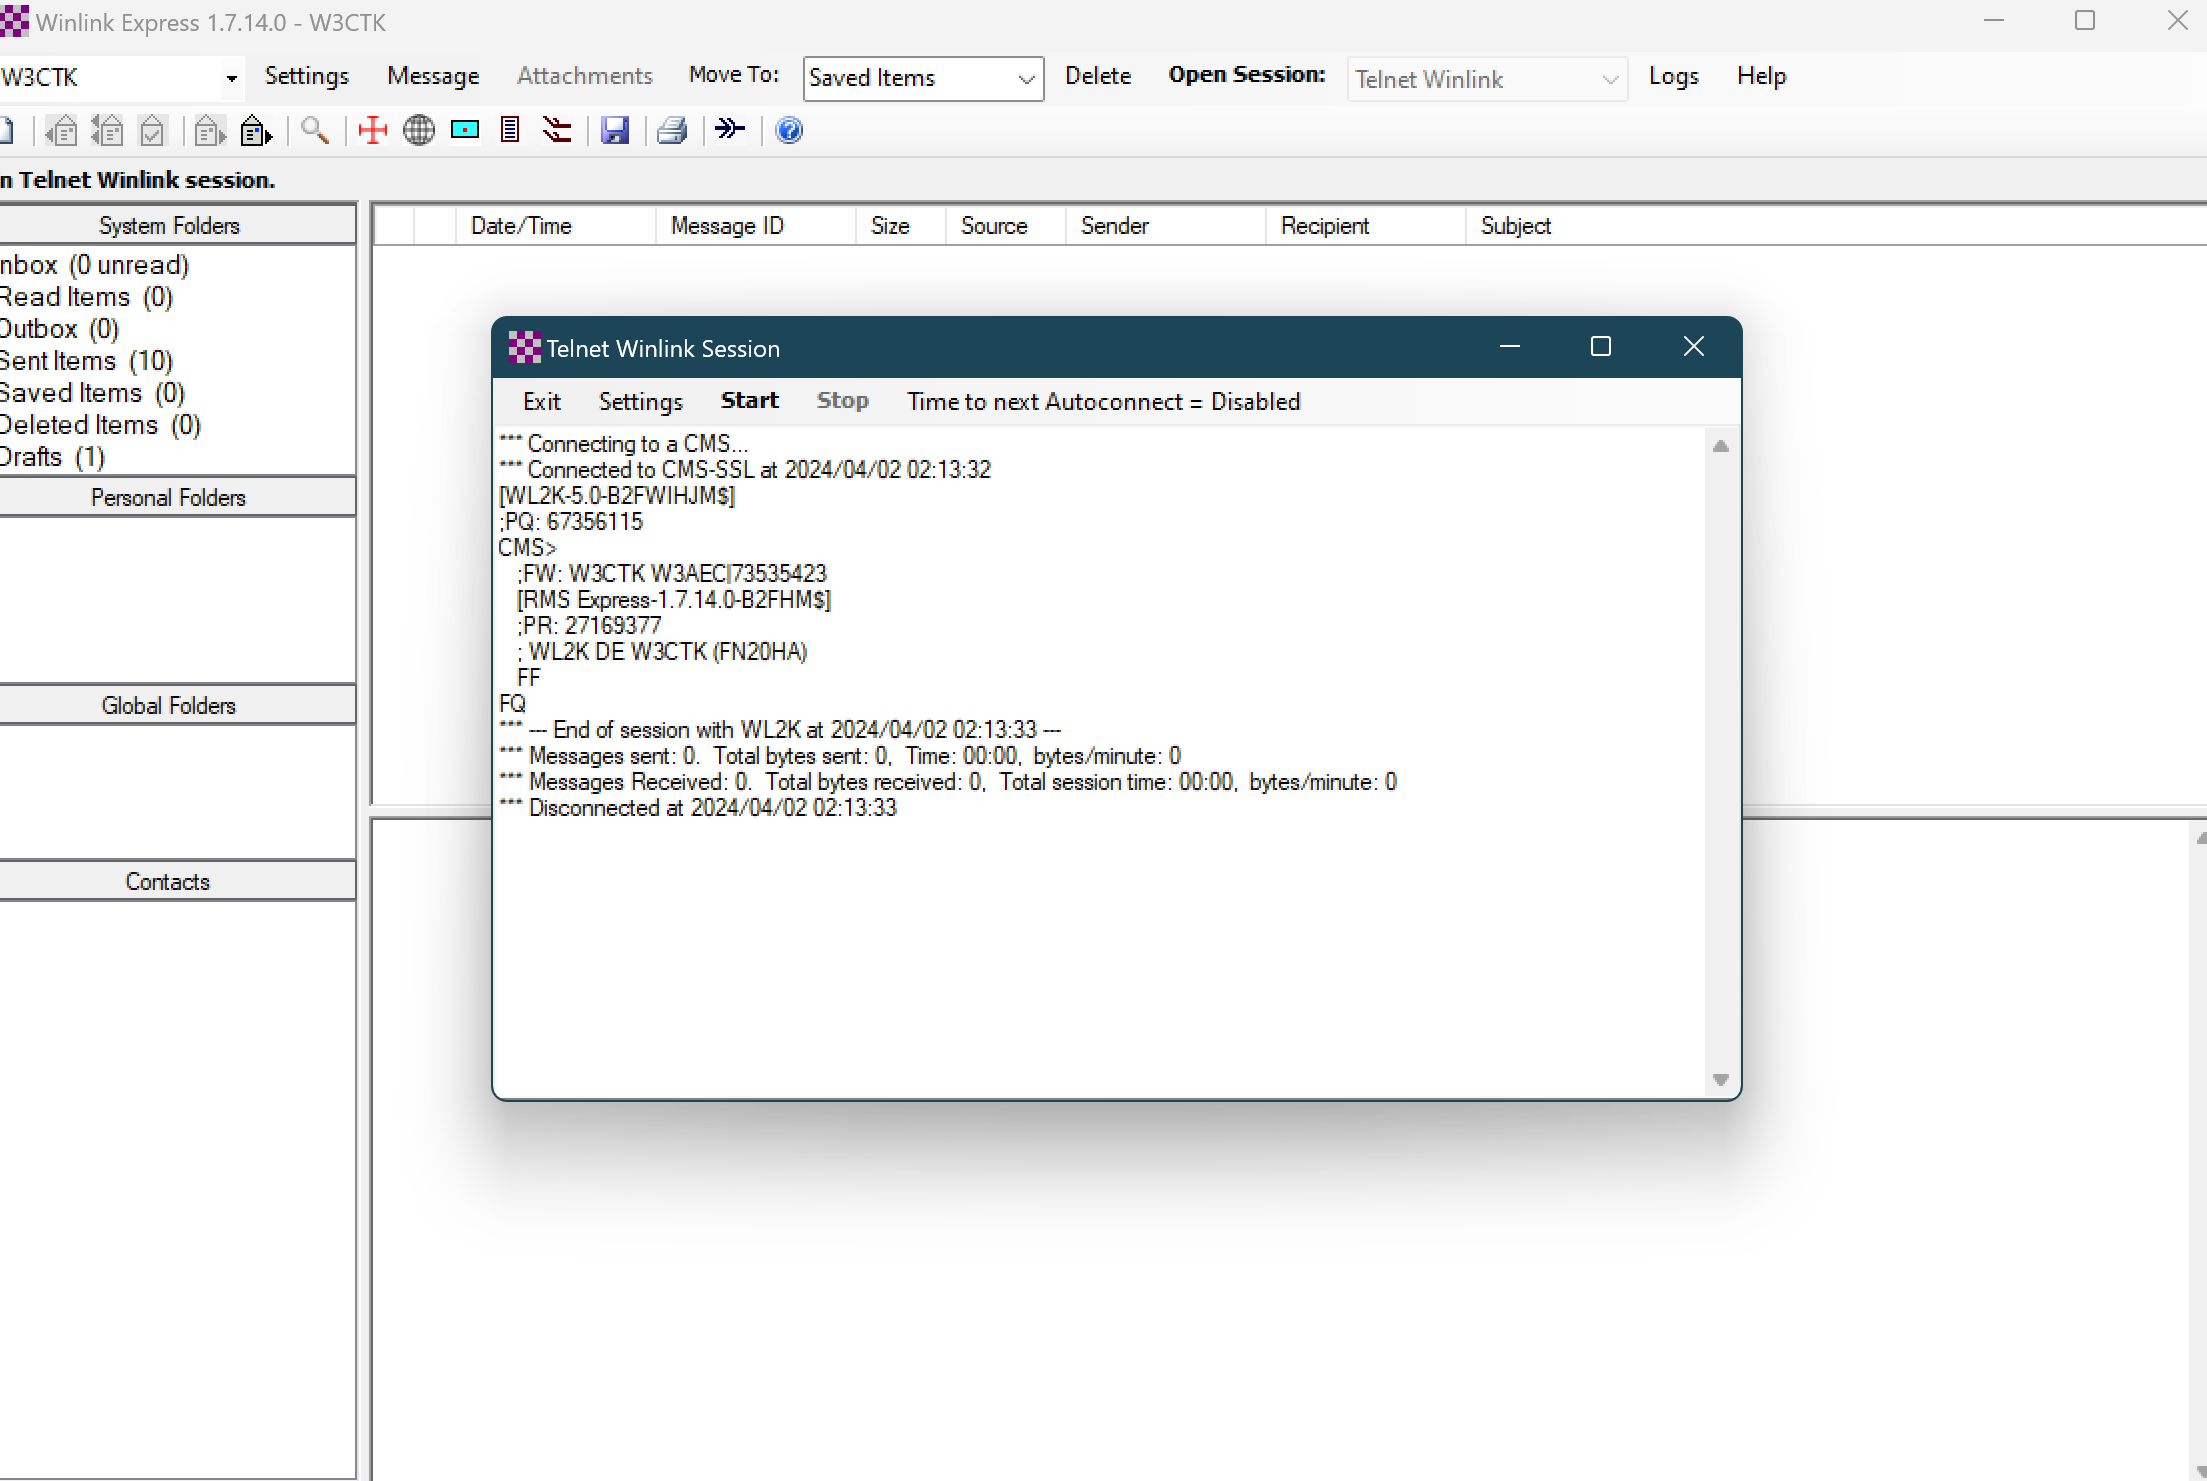
Task: Click the dark red propagation arrows icon
Action: coord(557,130)
